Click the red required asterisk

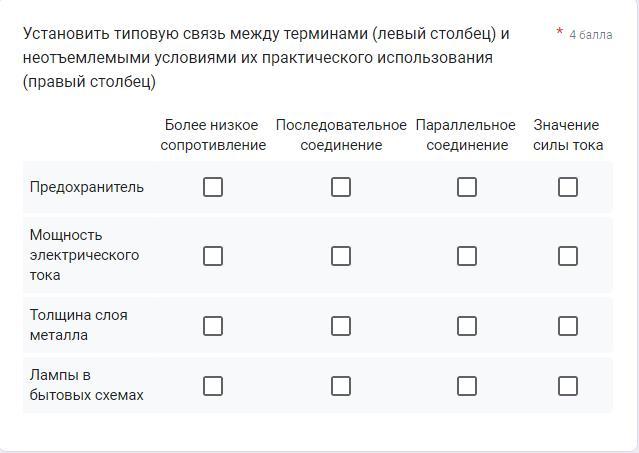click(x=560, y=32)
